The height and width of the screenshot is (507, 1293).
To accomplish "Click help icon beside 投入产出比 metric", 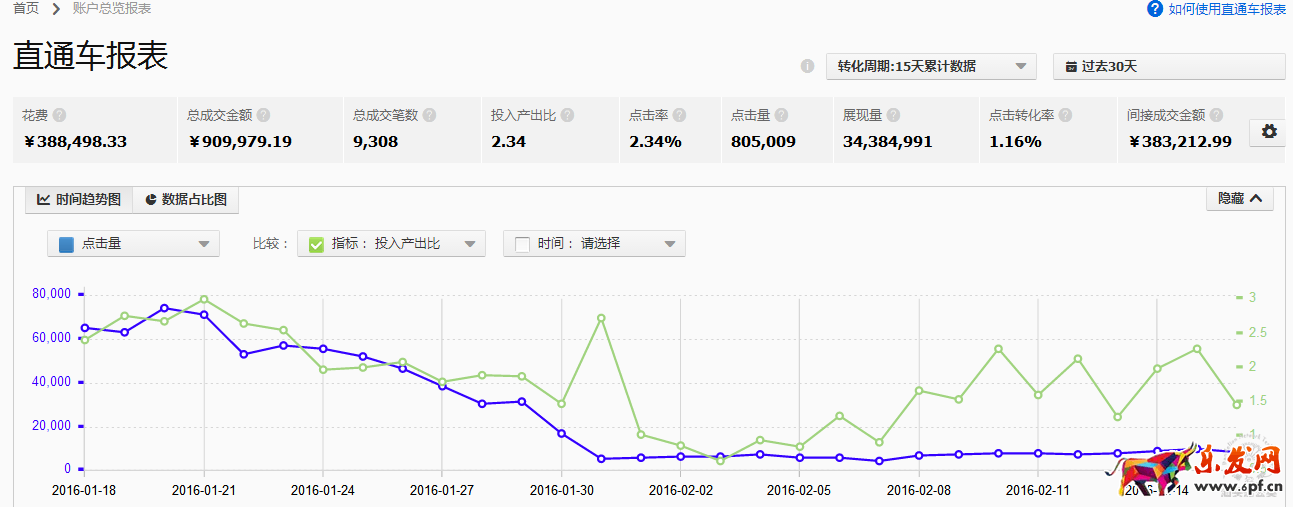I will click(567, 115).
